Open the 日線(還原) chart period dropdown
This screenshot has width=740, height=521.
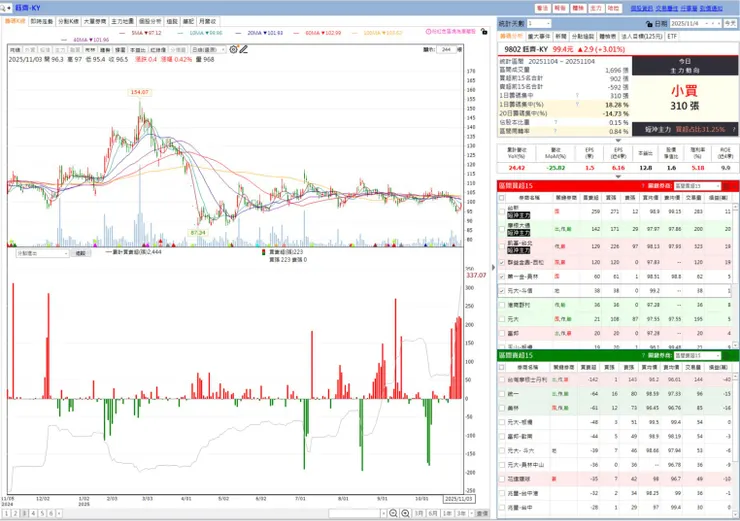tap(208, 50)
